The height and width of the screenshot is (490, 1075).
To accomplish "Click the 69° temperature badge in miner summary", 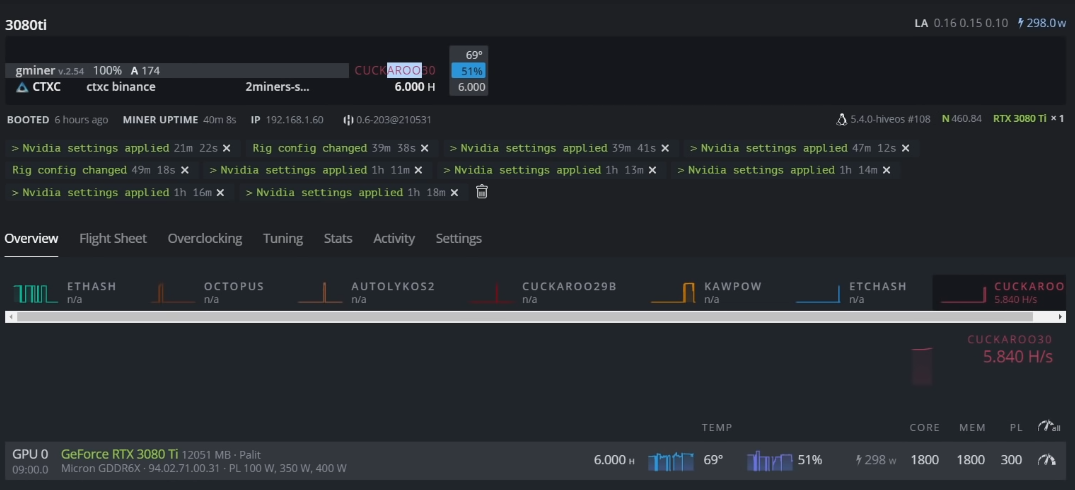I will [474, 55].
